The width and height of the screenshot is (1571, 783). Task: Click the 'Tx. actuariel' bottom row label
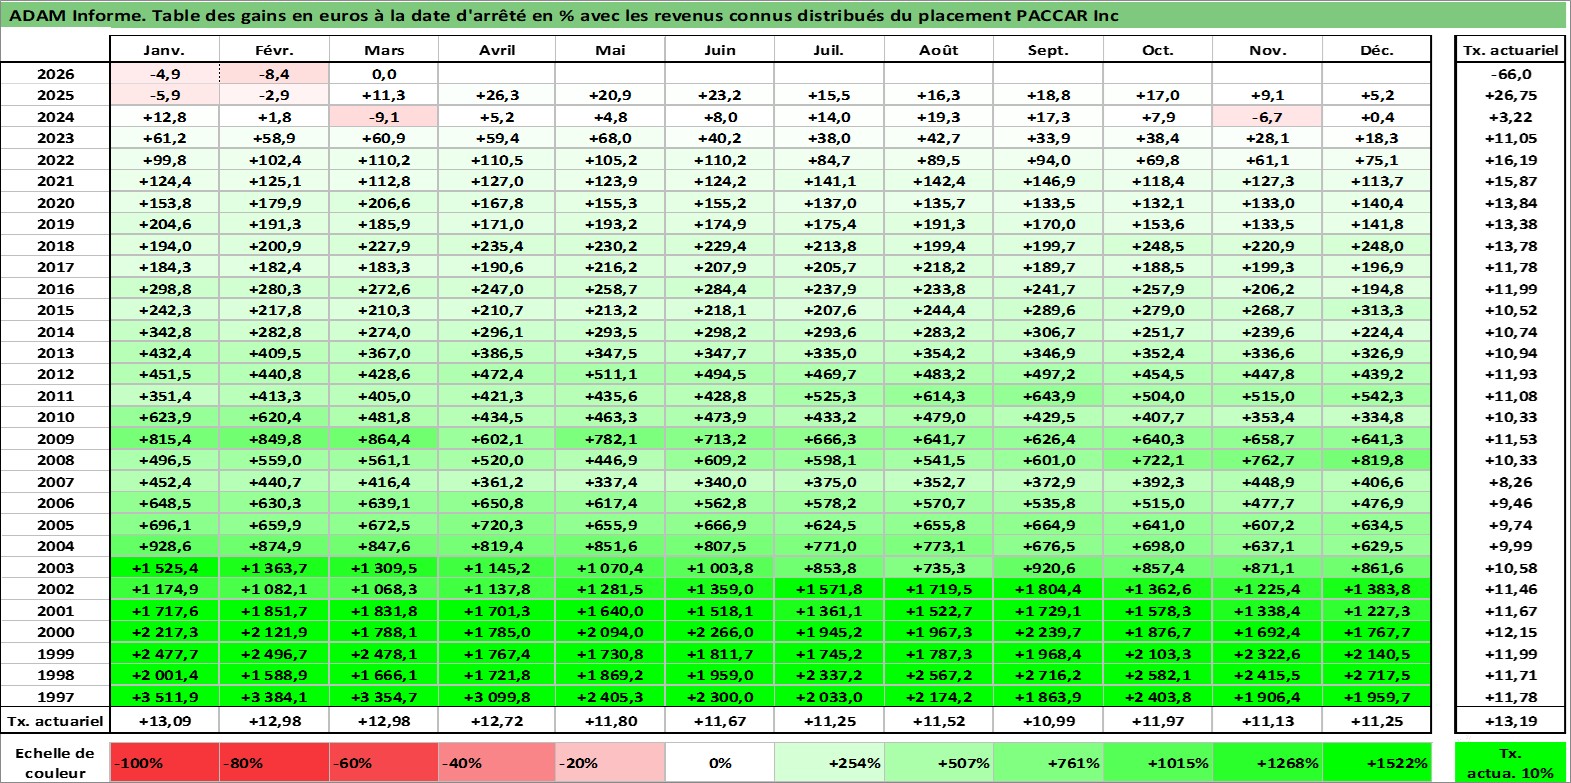coord(55,720)
